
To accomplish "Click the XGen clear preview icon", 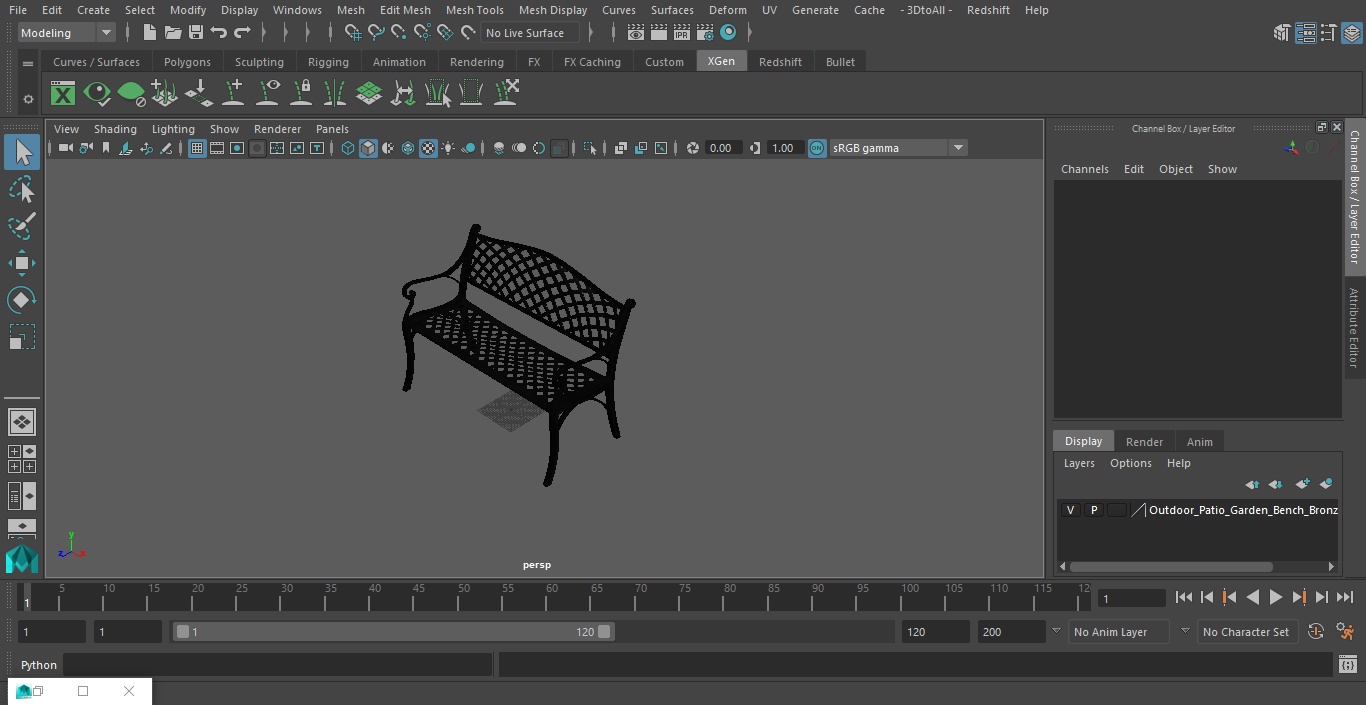I will 131,94.
